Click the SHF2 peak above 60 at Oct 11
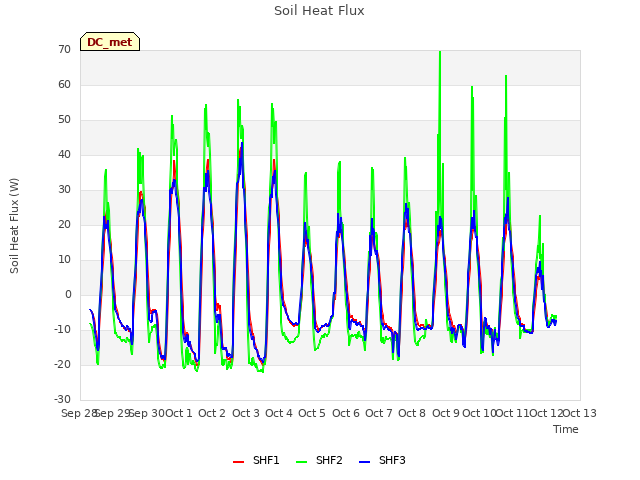Screen dimensions: 640x480 click(506, 77)
